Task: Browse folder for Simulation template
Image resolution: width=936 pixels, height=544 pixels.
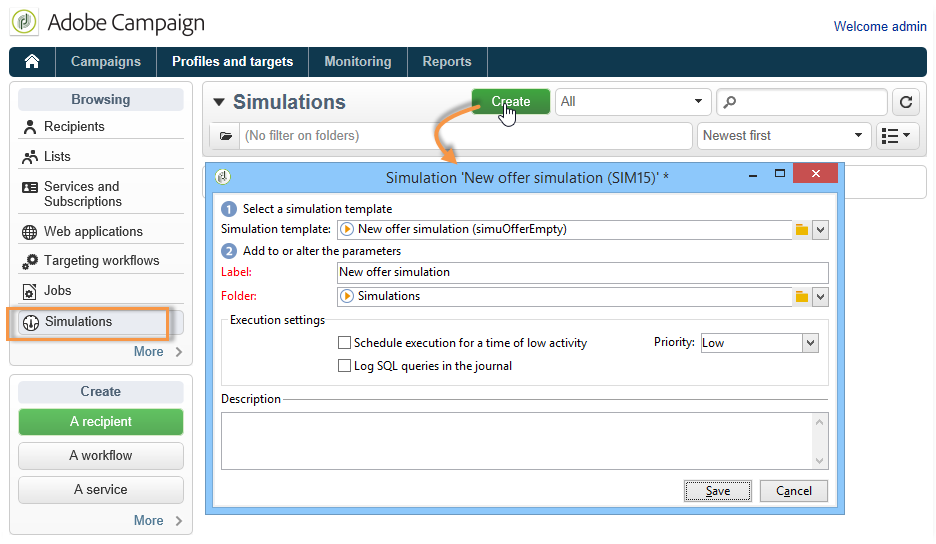Action: 802,230
